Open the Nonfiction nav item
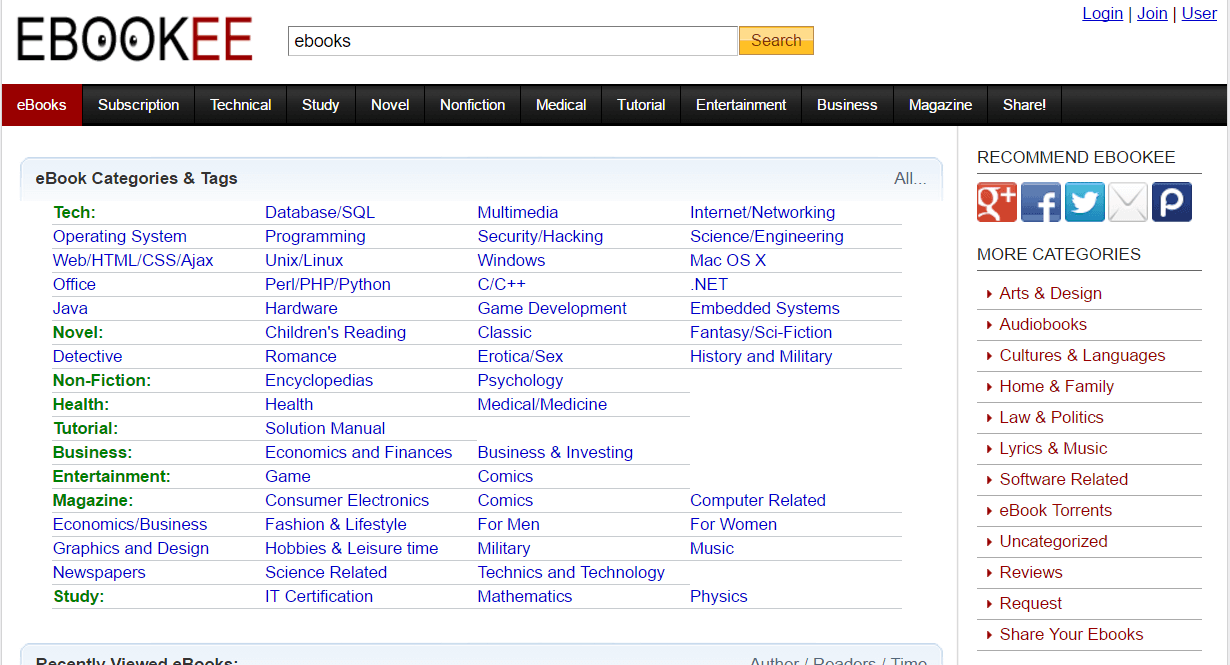Image resolution: width=1230 pixels, height=665 pixels. coord(473,105)
